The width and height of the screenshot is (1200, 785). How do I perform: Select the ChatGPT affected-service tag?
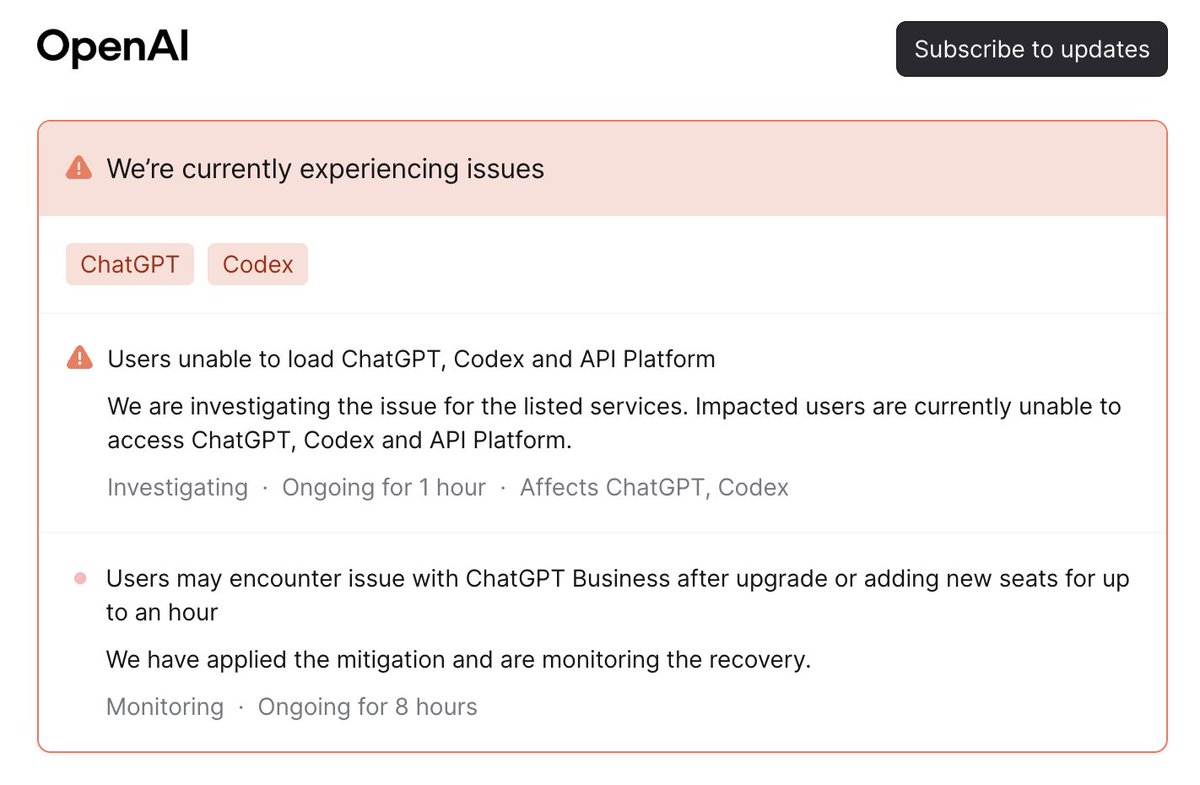click(x=130, y=264)
